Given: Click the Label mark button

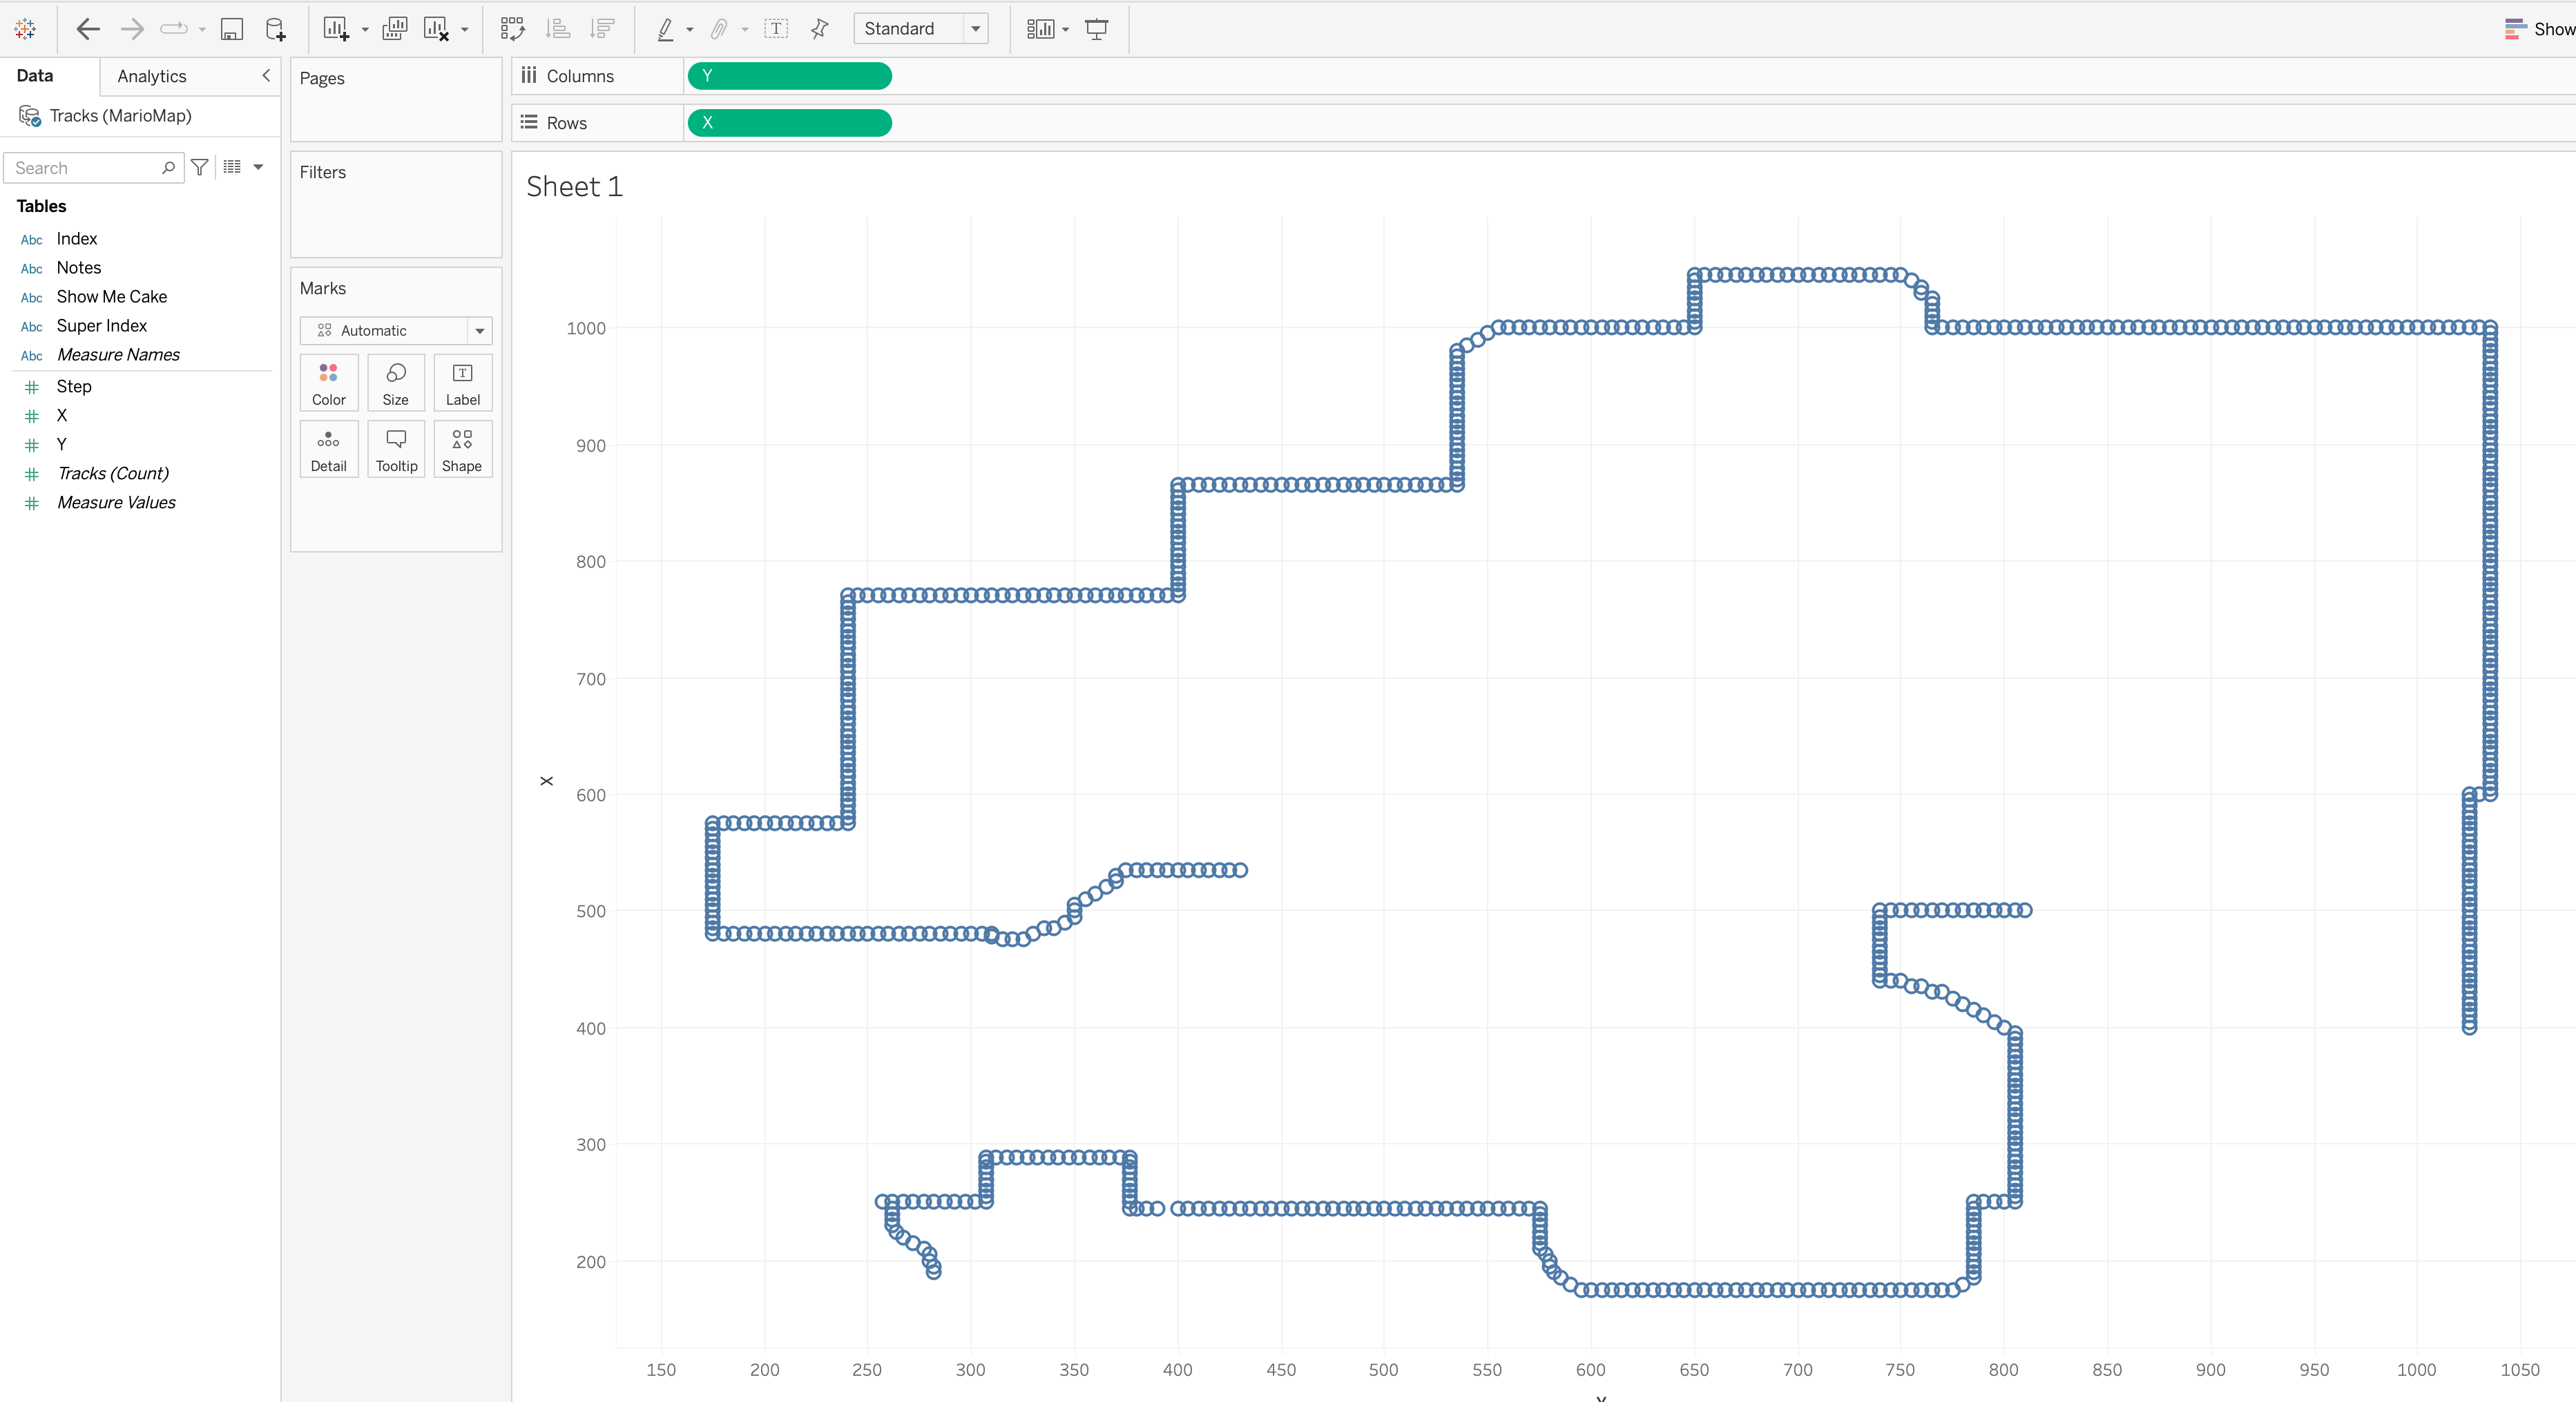Looking at the screenshot, I should [461, 383].
